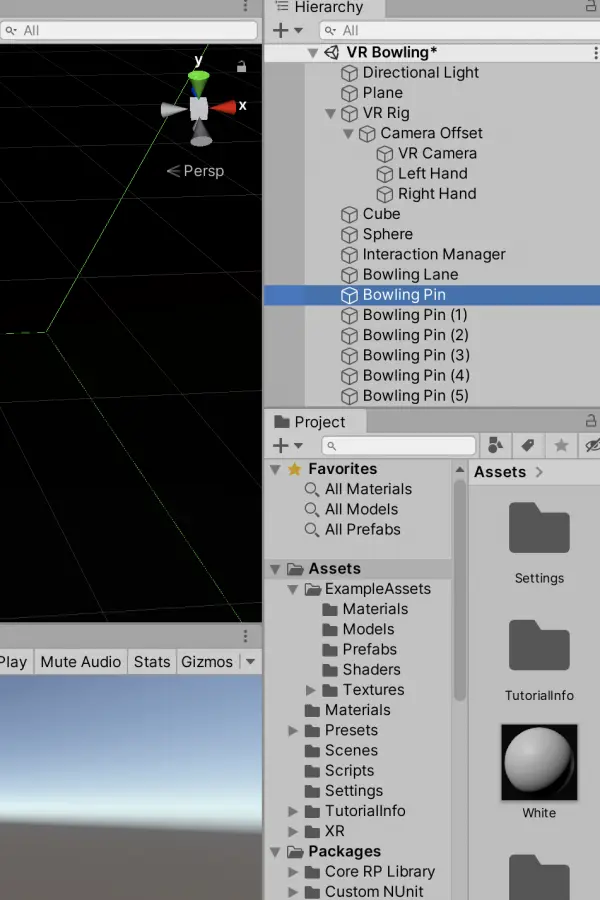Viewport: 600px width, 900px height.
Task: Click the search by type icon in Project
Action: (x=495, y=445)
